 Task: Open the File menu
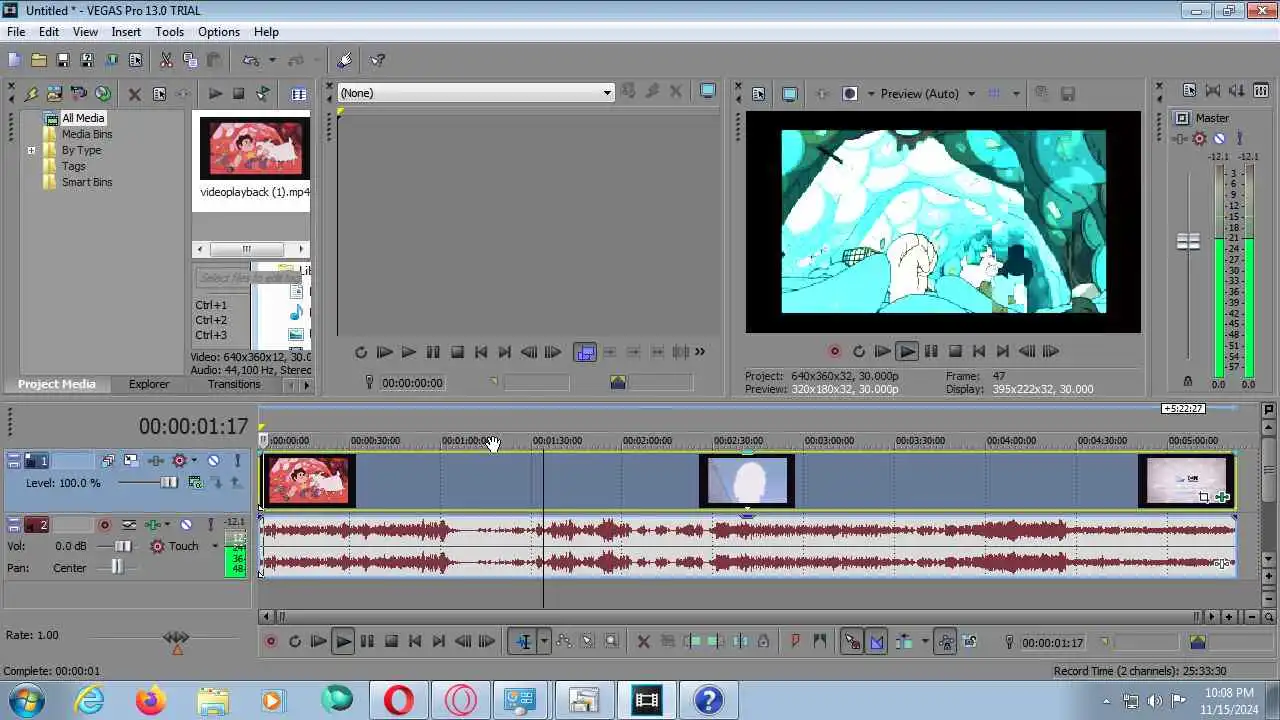(16, 32)
